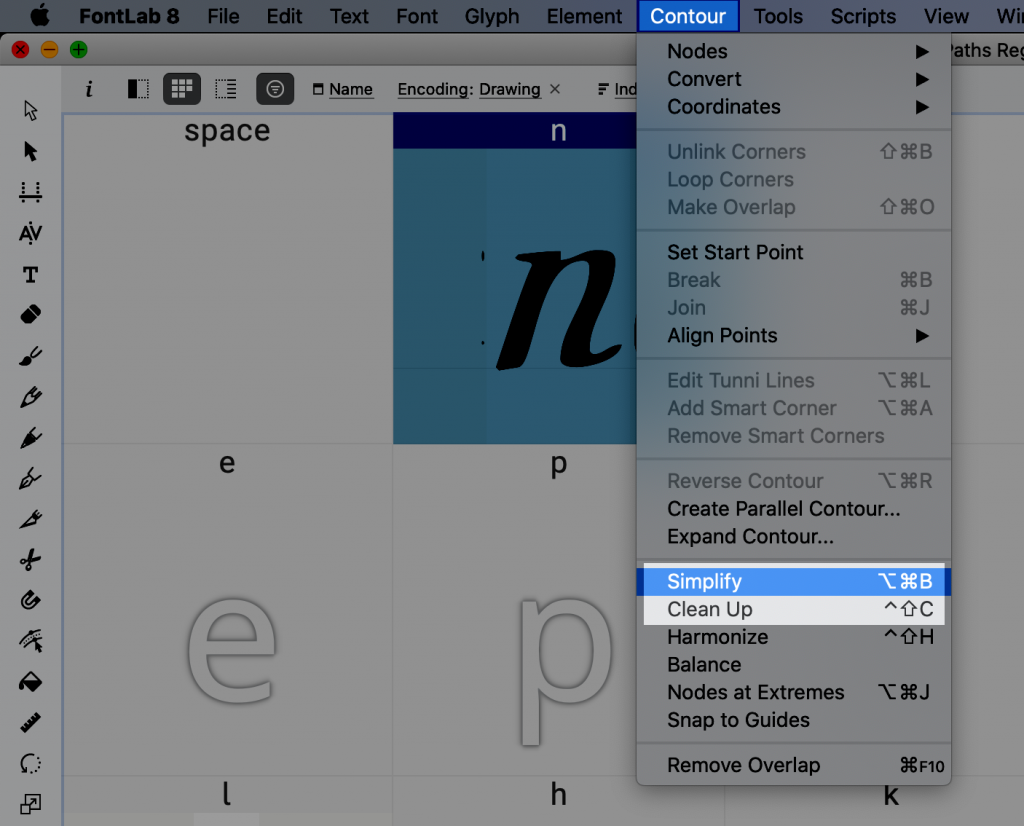Open the Apple menu
Screen dimensions: 1024x826
coord(40,16)
